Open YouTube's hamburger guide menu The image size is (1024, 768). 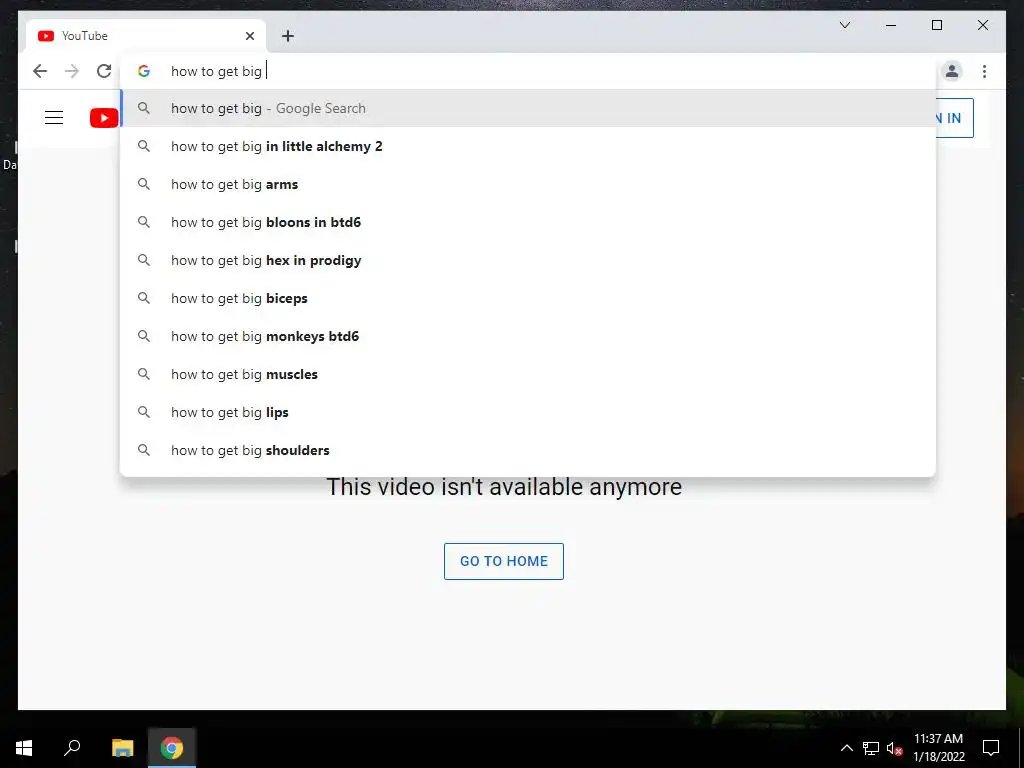[x=54, y=118]
